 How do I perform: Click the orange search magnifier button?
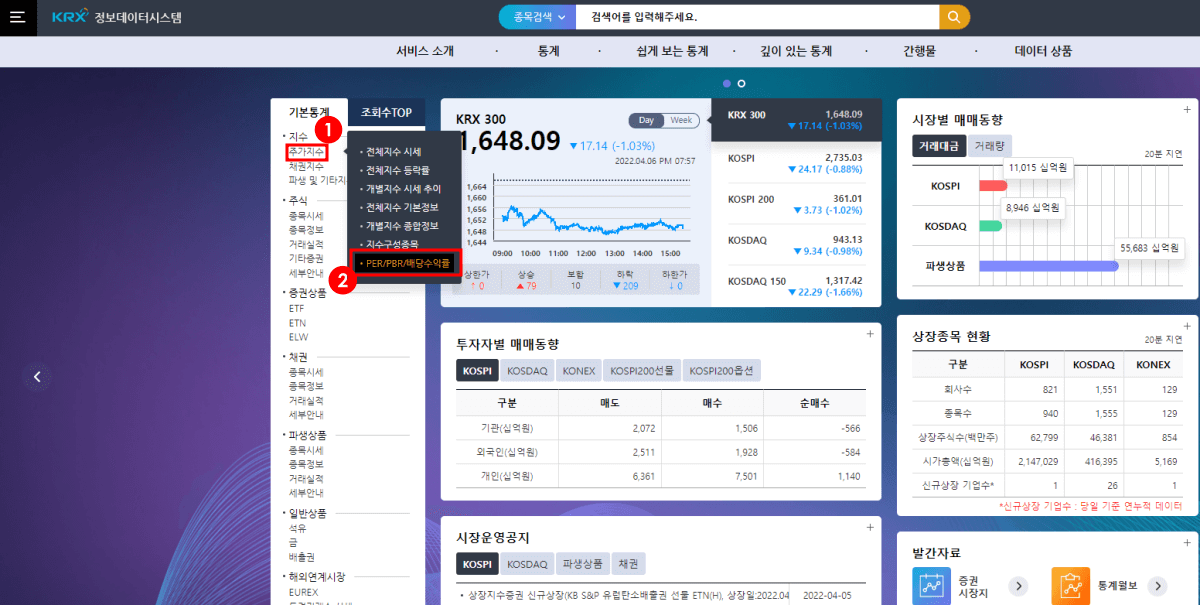tap(955, 17)
